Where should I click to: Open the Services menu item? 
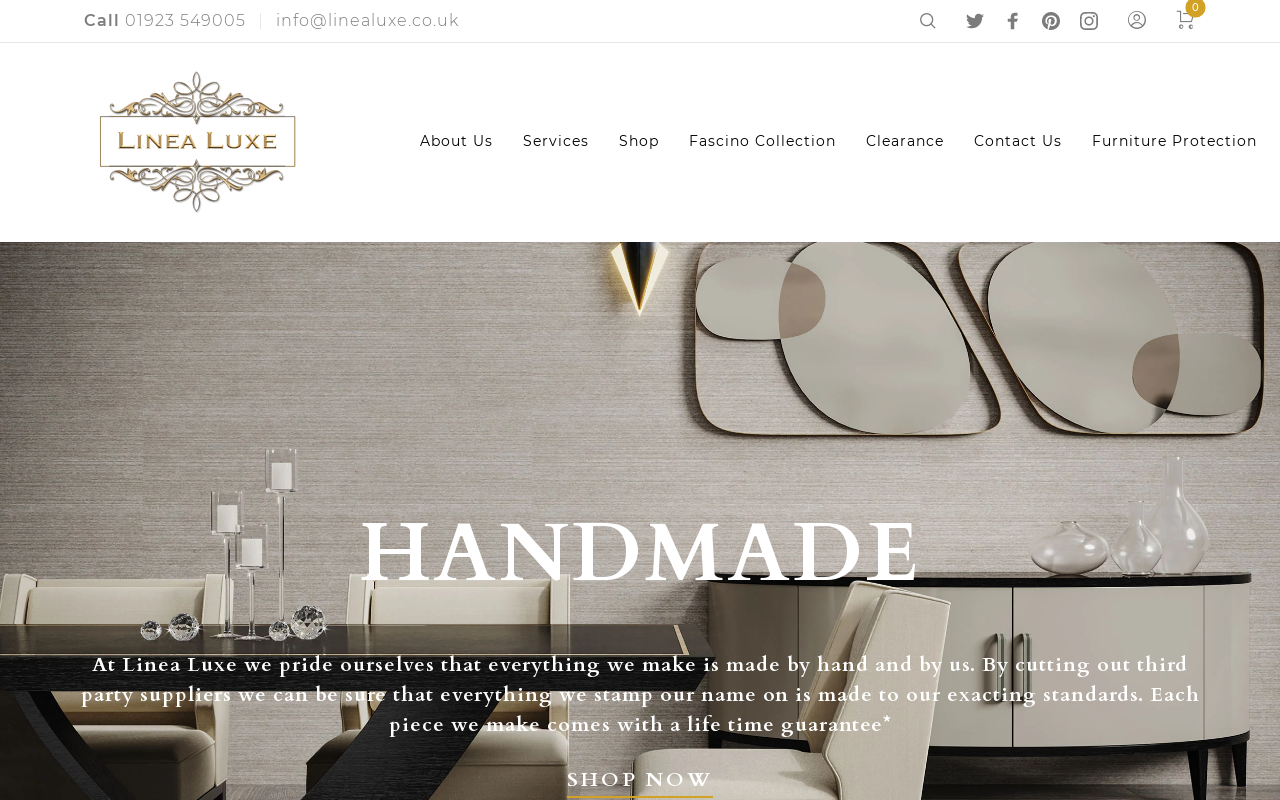556,141
